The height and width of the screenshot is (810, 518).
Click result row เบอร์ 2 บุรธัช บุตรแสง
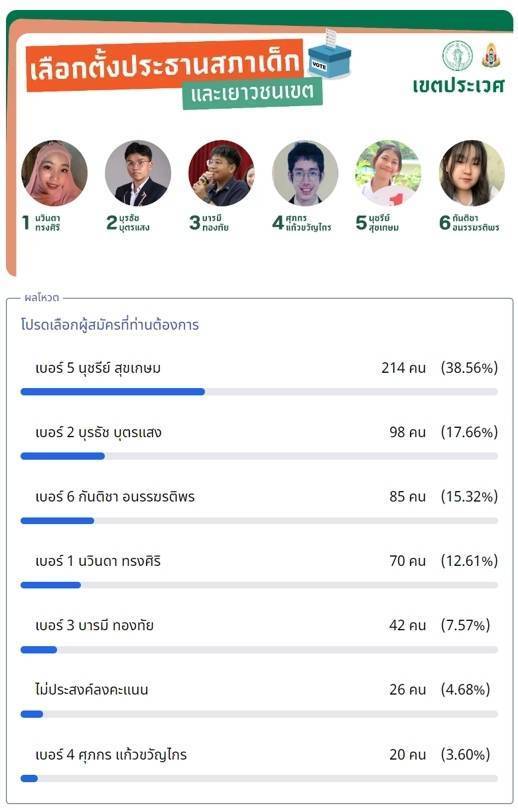coord(259,442)
